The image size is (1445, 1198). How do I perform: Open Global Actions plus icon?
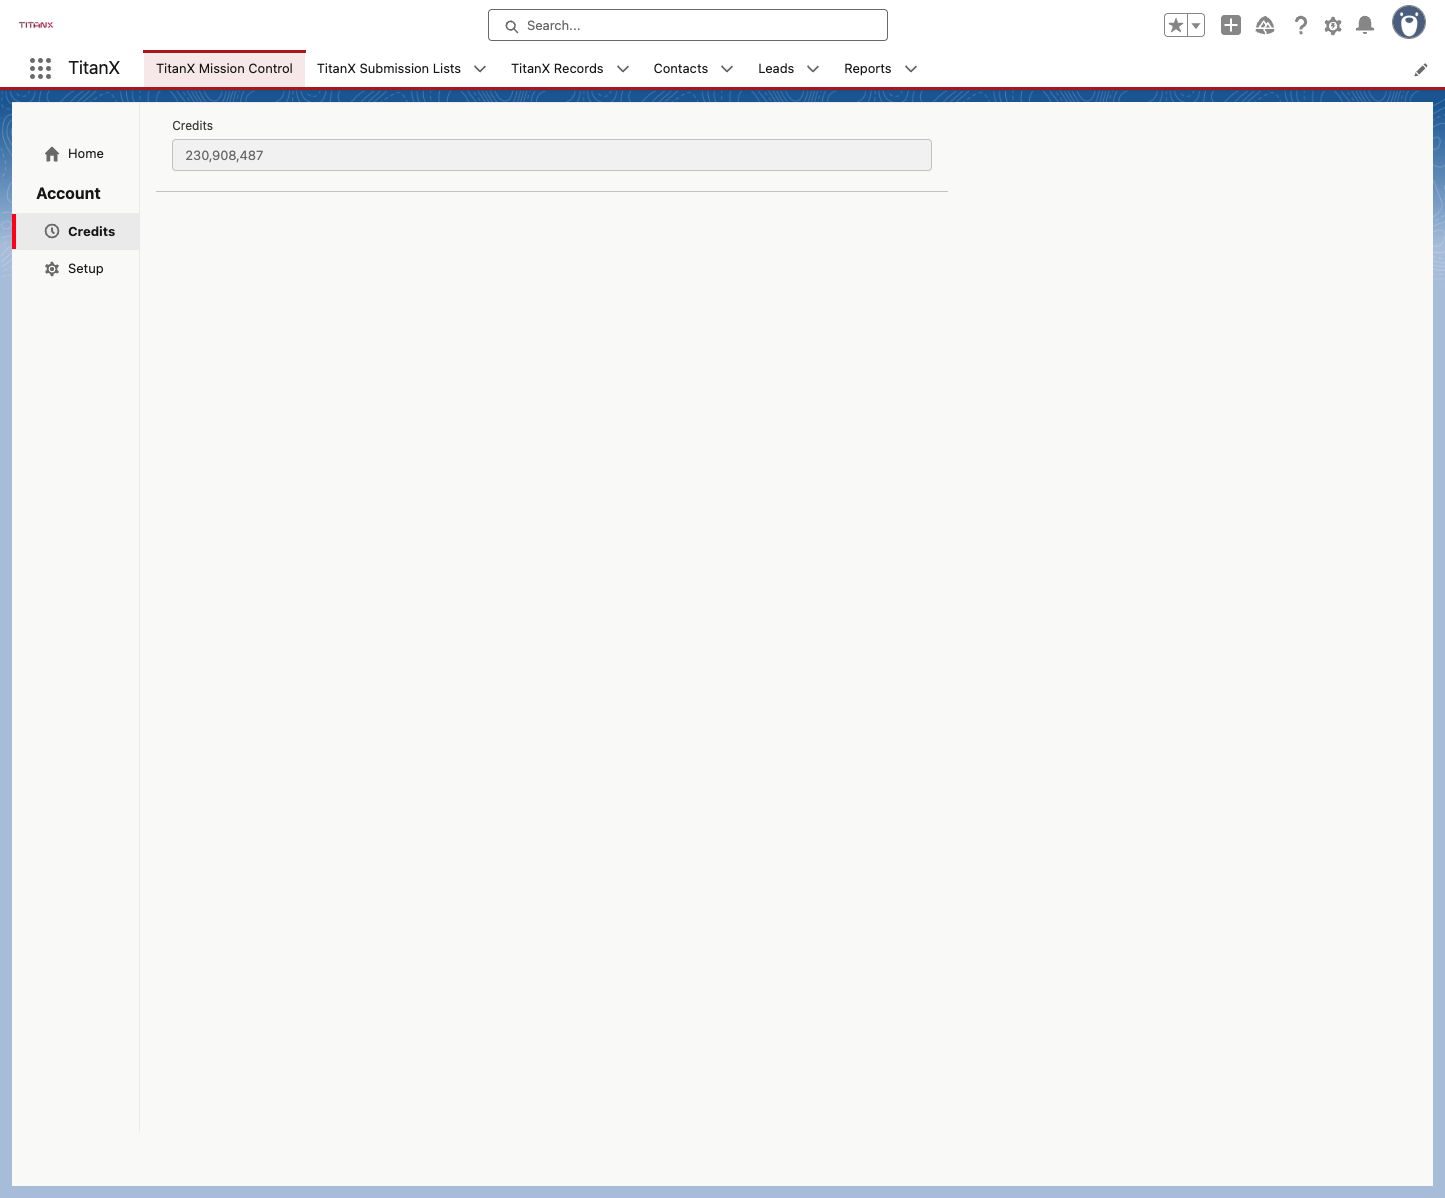[x=1231, y=26]
